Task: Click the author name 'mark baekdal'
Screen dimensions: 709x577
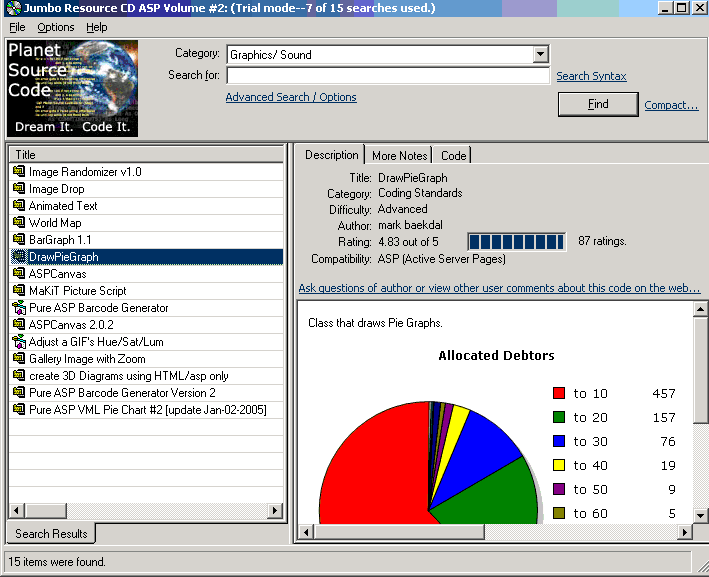Action: point(410,225)
